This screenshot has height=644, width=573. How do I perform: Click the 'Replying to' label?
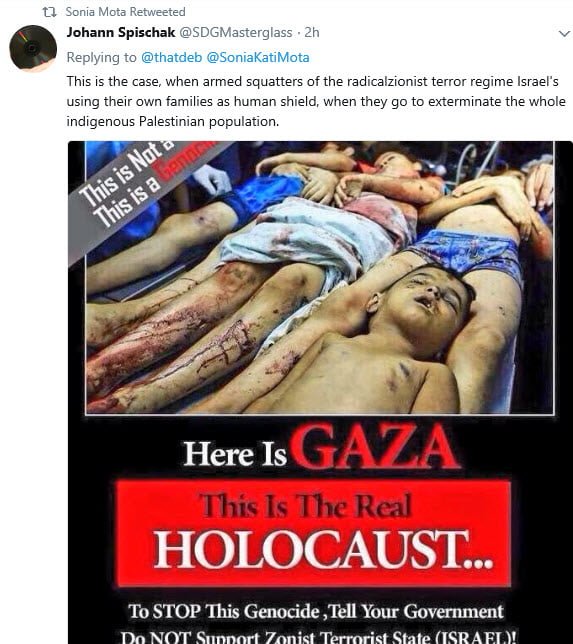point(101,58)
